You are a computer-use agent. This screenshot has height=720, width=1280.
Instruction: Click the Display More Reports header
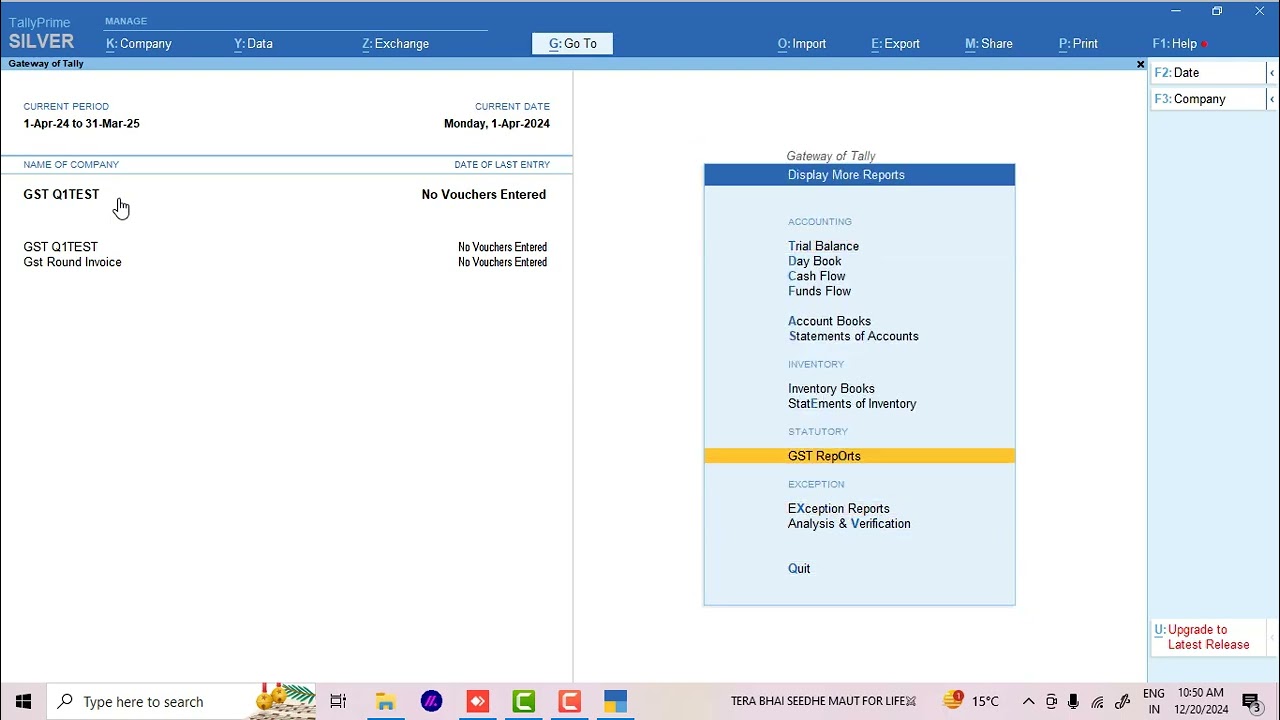pos(859,175)
